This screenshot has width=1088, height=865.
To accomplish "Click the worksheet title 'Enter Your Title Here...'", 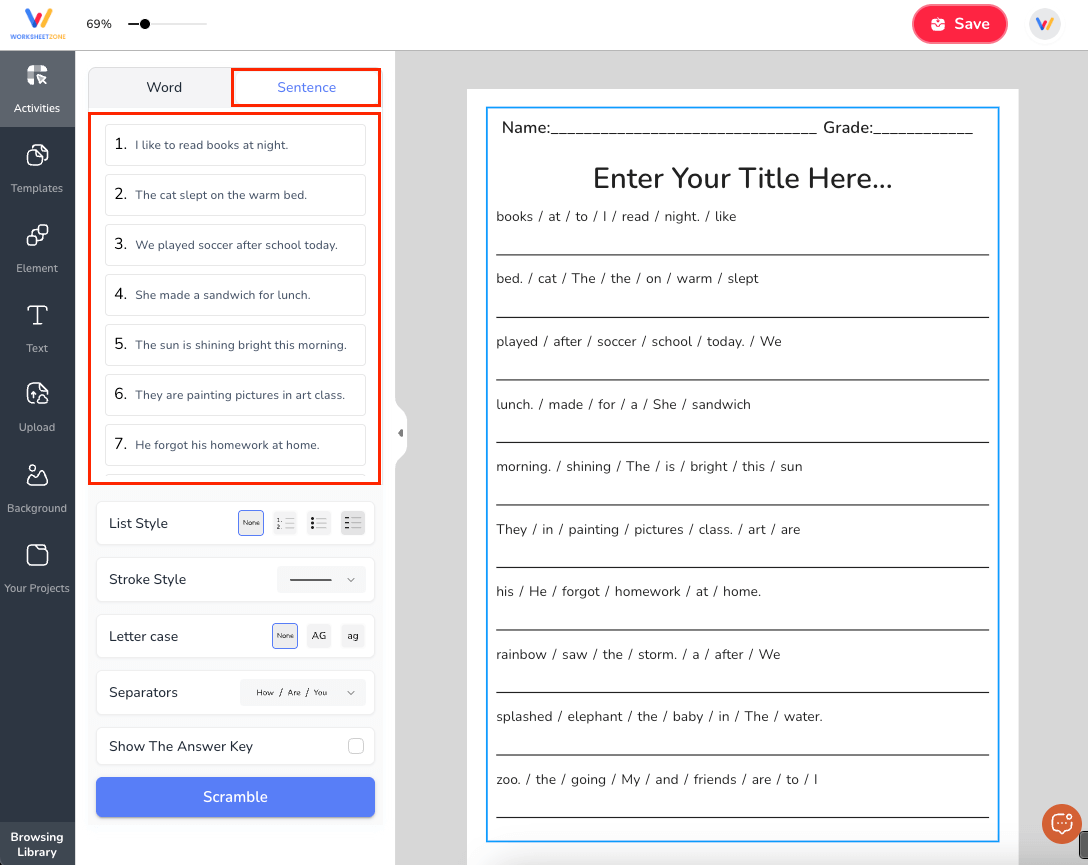I will pos(742,178).
